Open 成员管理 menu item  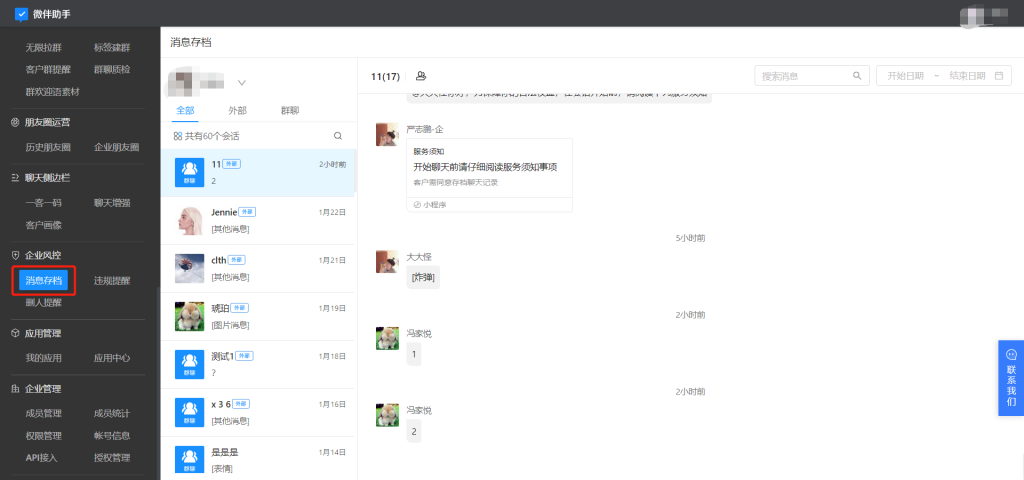[44, 413]
